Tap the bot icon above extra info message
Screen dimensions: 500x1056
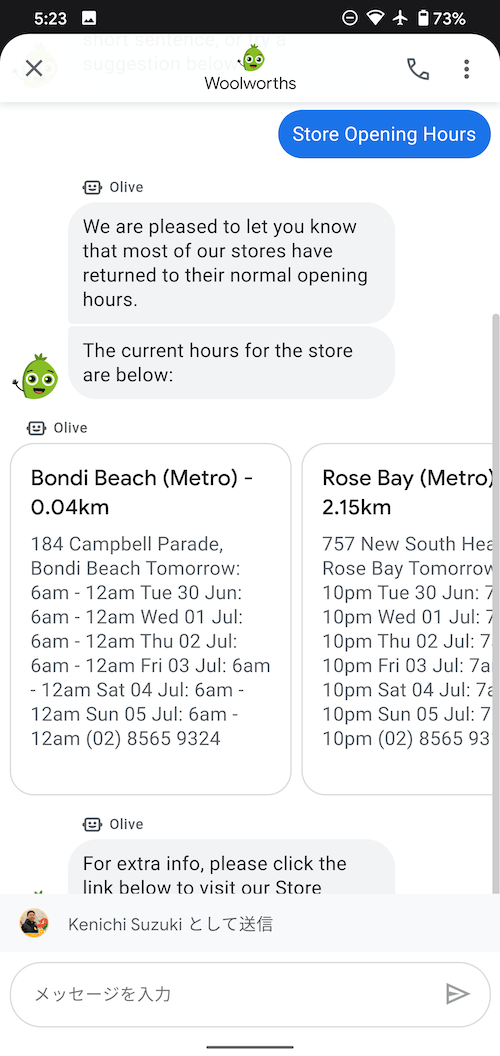(x=92, y=824)
